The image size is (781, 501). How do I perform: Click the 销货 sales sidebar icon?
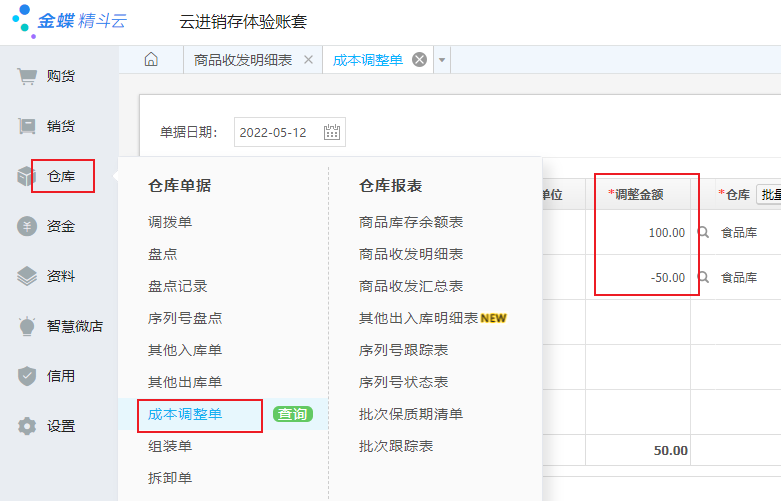(x=27, y=126)
